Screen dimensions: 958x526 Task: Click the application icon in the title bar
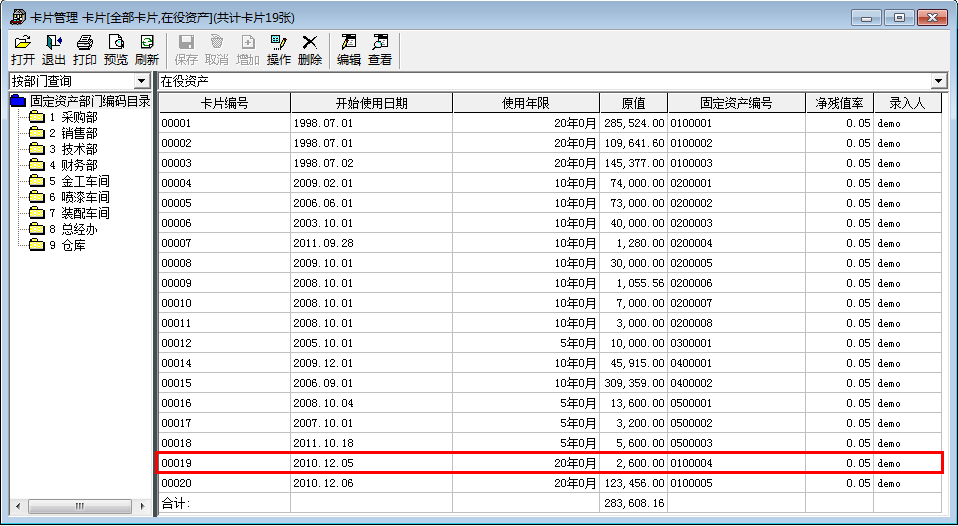[18, 17]
